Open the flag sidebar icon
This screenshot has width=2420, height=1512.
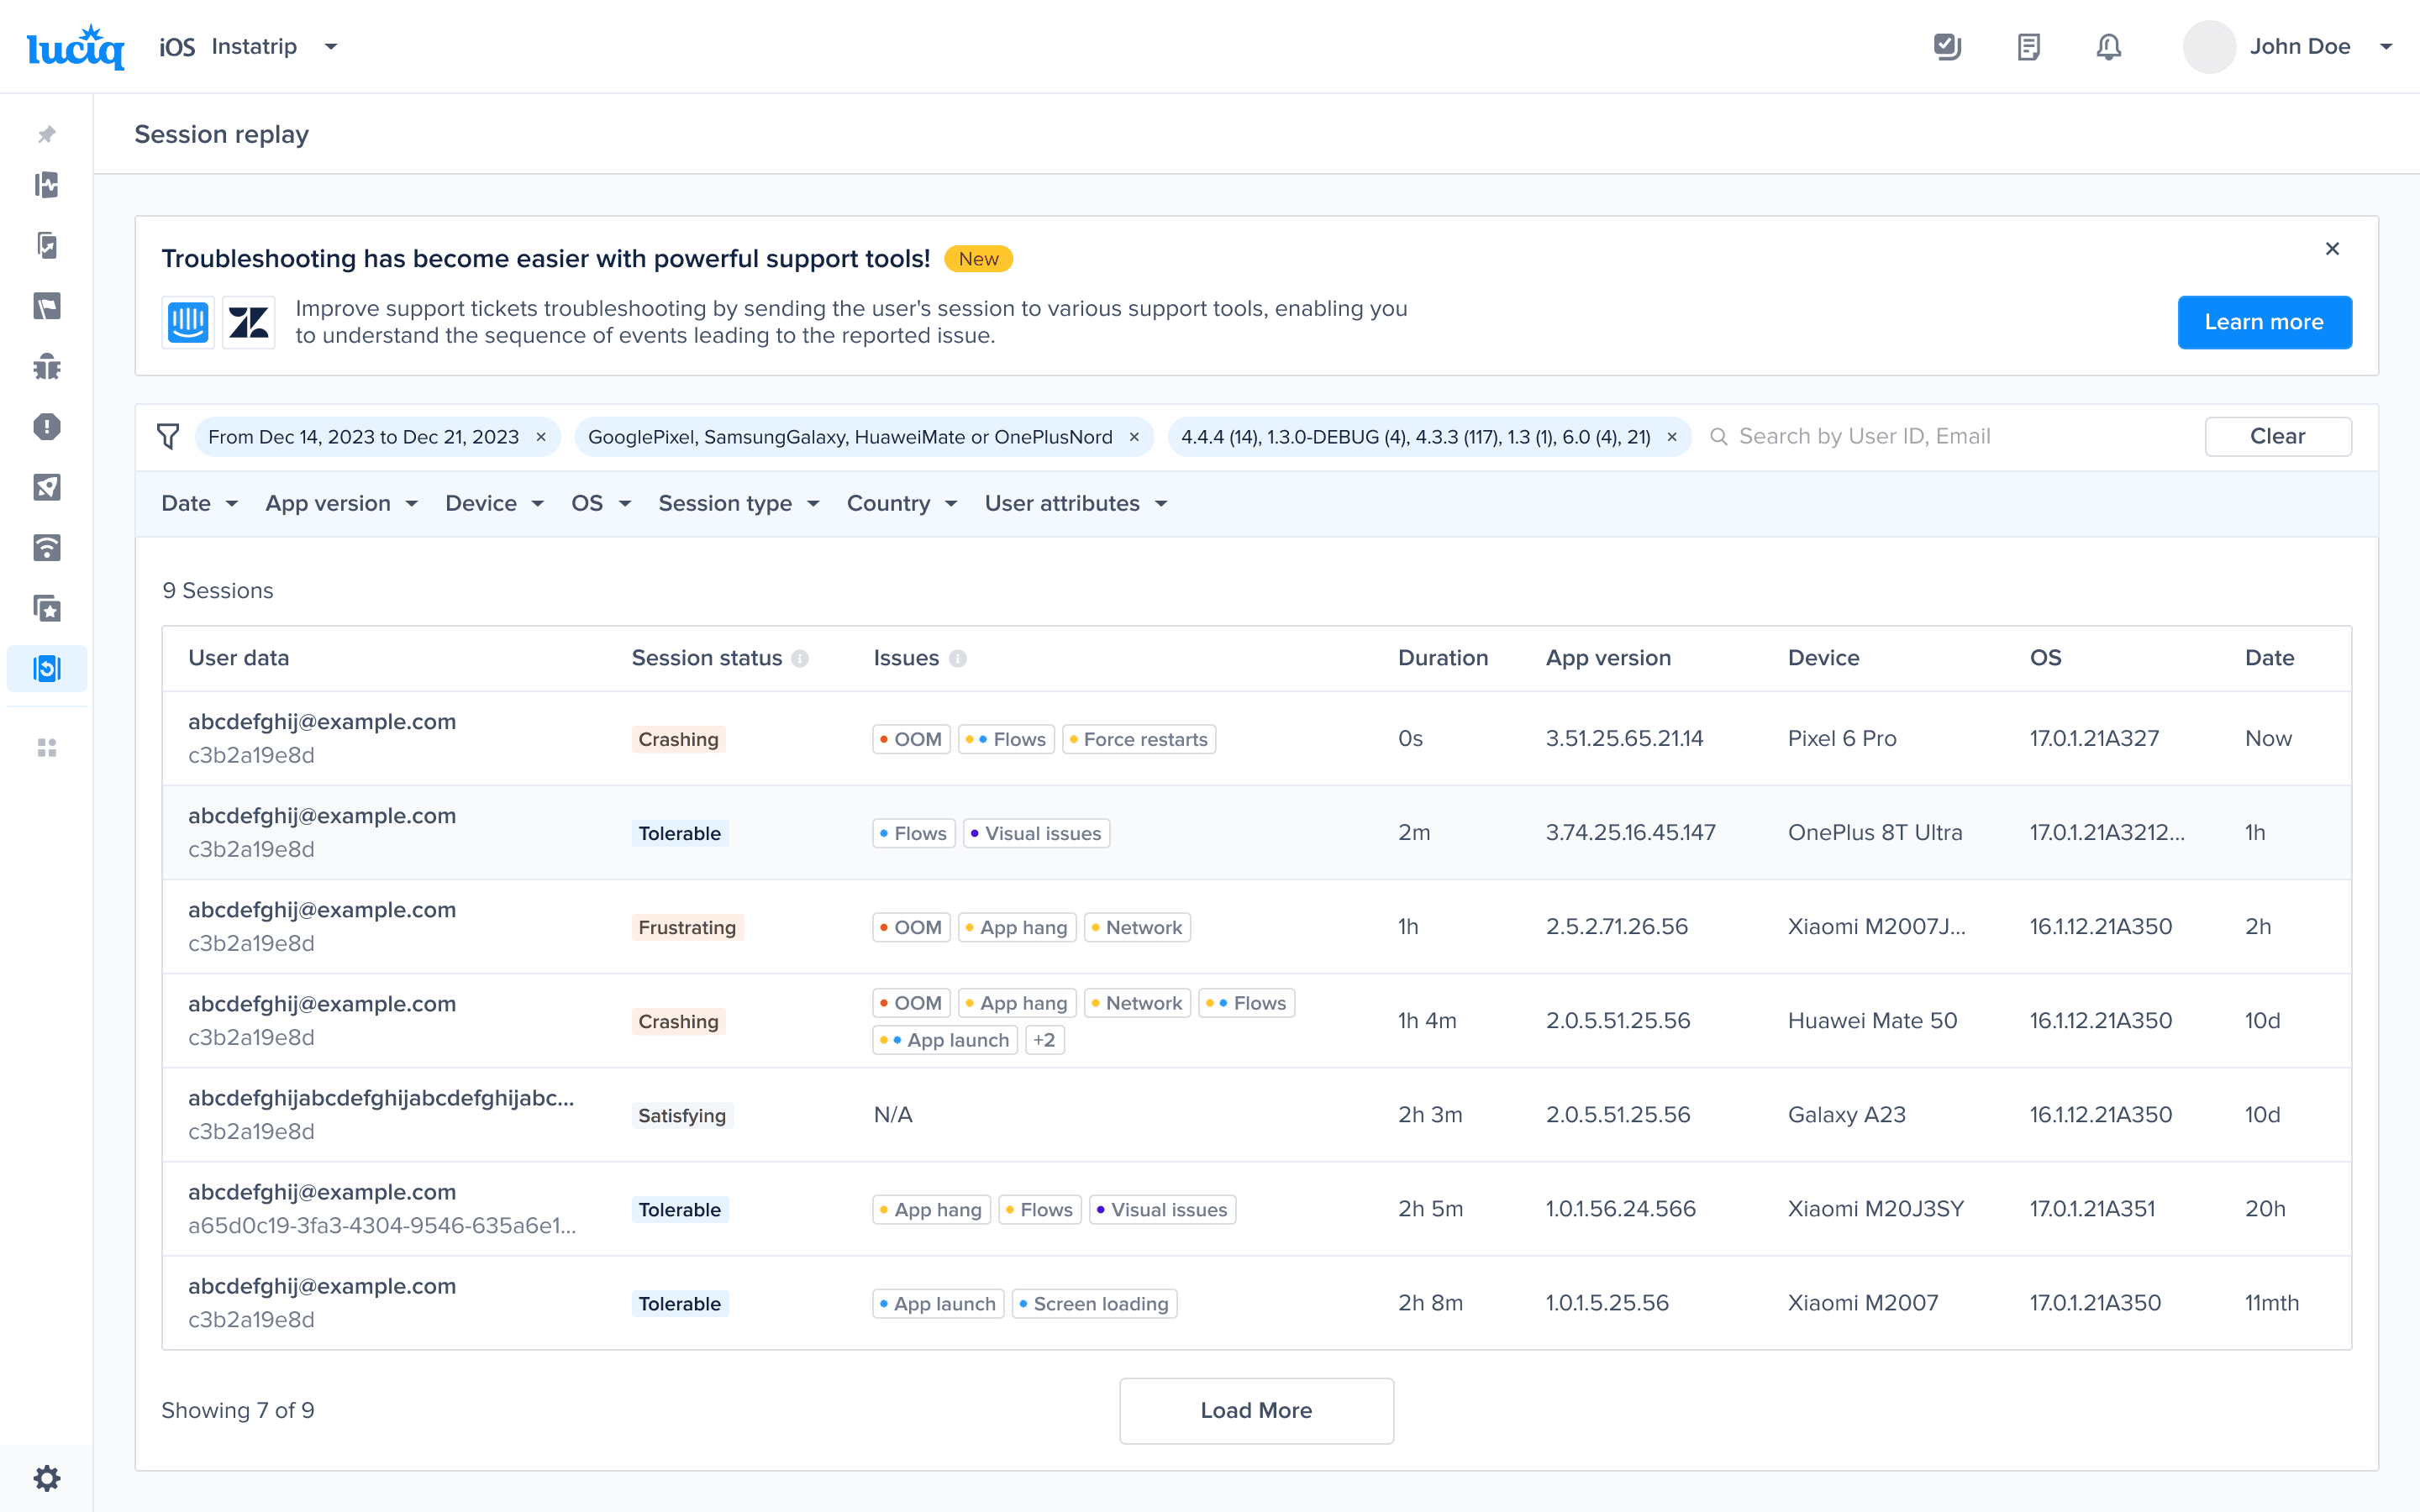click(47, 306)
